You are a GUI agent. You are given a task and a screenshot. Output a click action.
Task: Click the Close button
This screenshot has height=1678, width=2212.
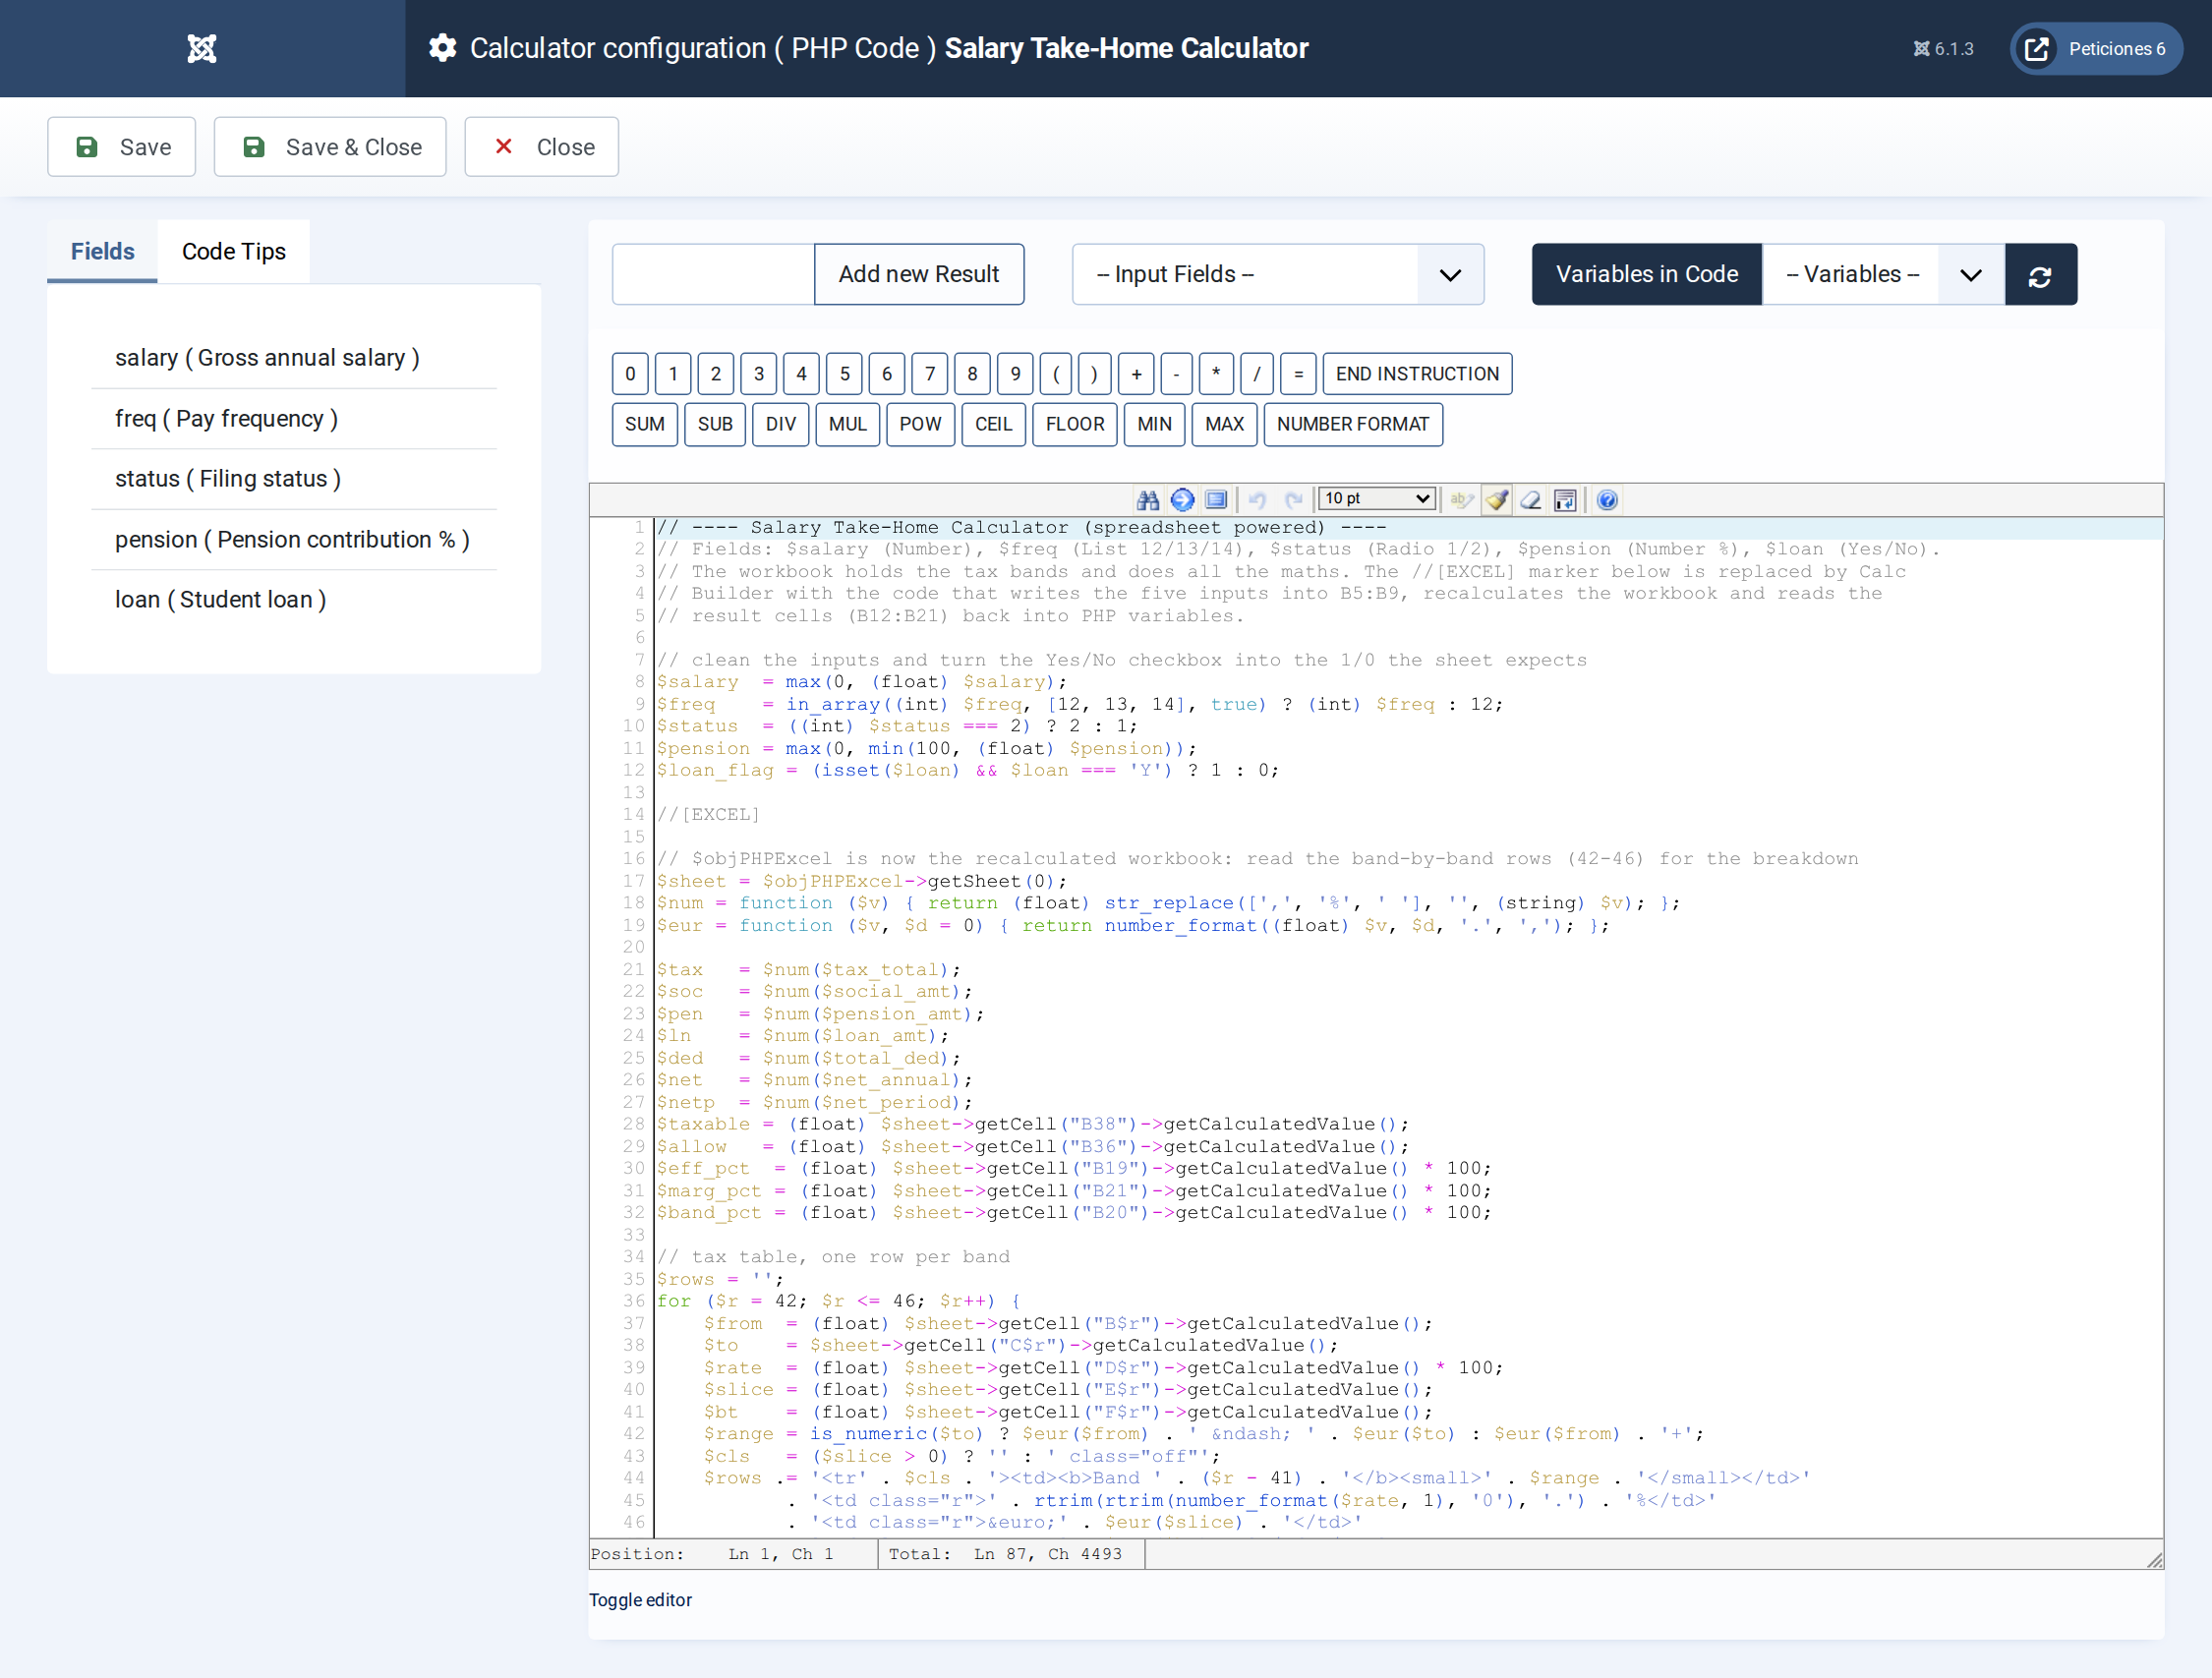541,147
